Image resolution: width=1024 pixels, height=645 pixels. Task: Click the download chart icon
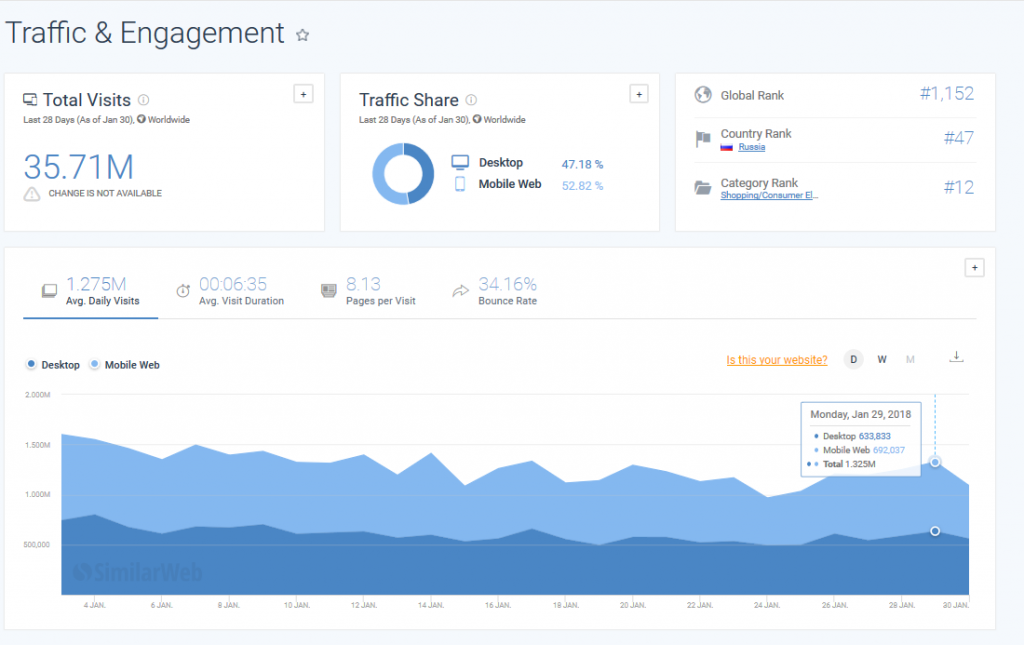point(956,357)
